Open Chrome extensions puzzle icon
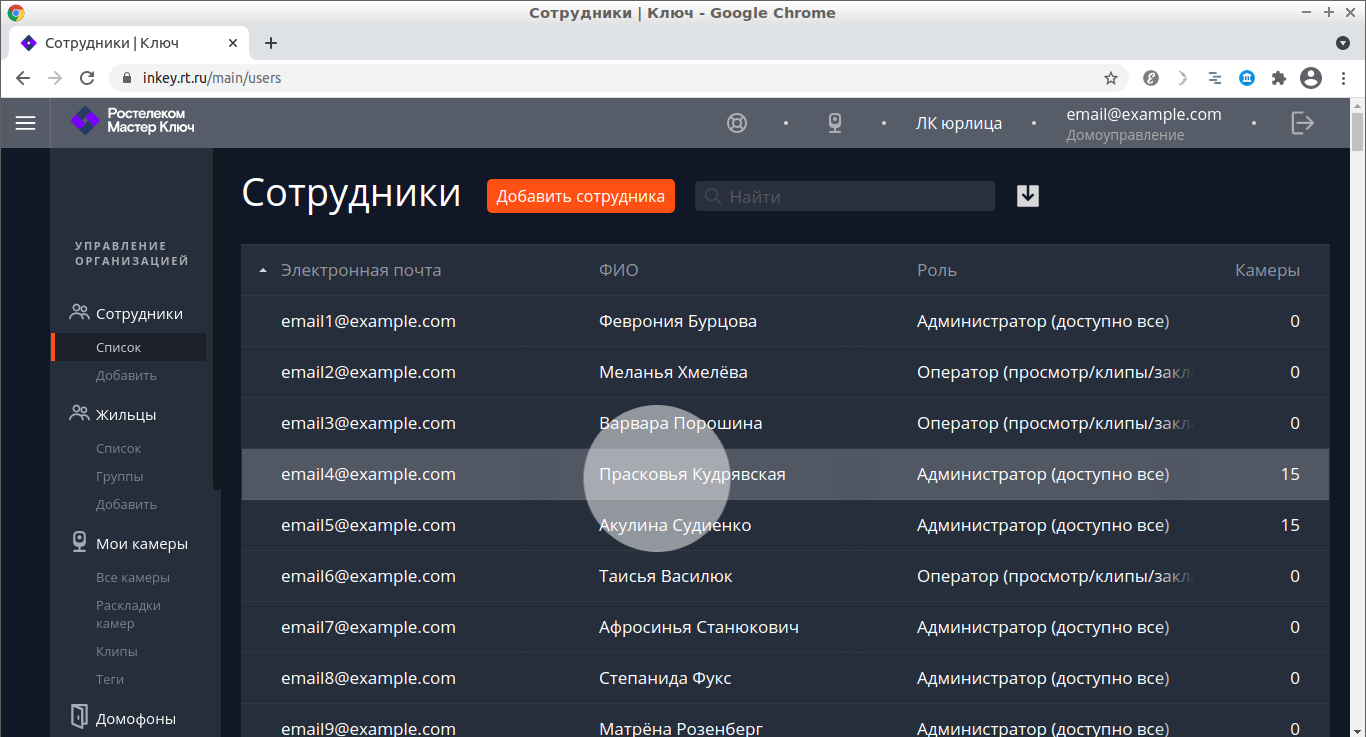 [x=1278, y=78]
